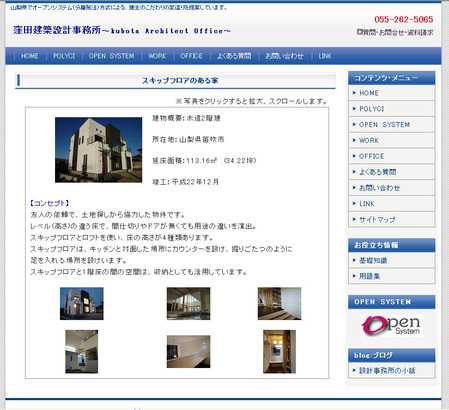Open LINK in the contents sidebar menu
449x410 pixels.
click(392, 204)
